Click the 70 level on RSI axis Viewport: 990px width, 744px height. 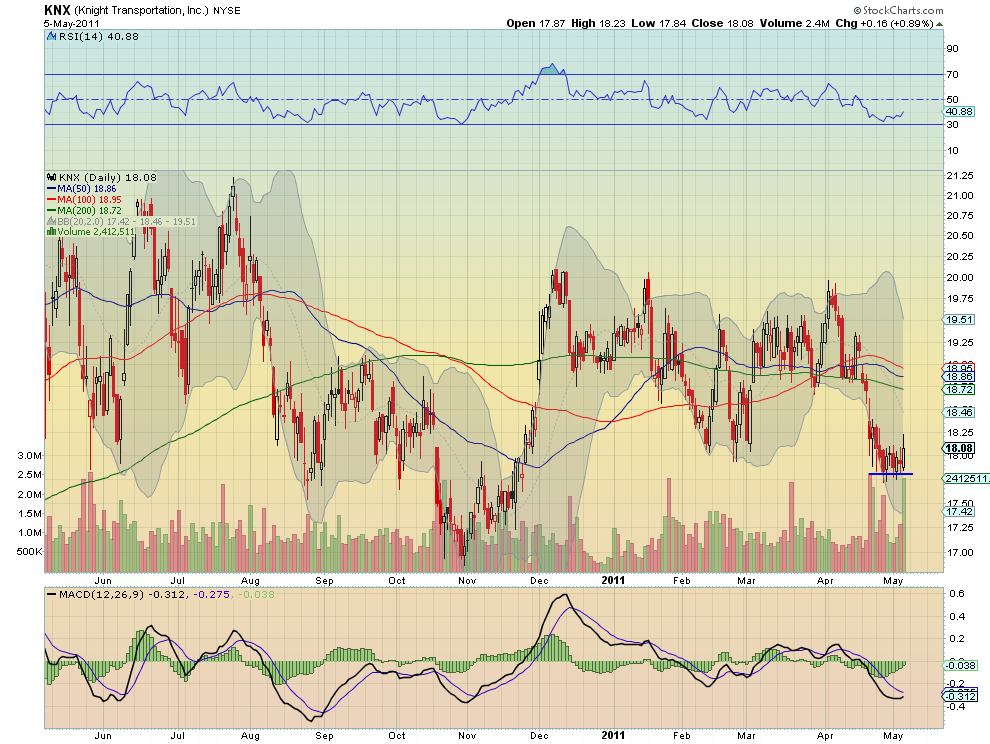tap(952, 75)
